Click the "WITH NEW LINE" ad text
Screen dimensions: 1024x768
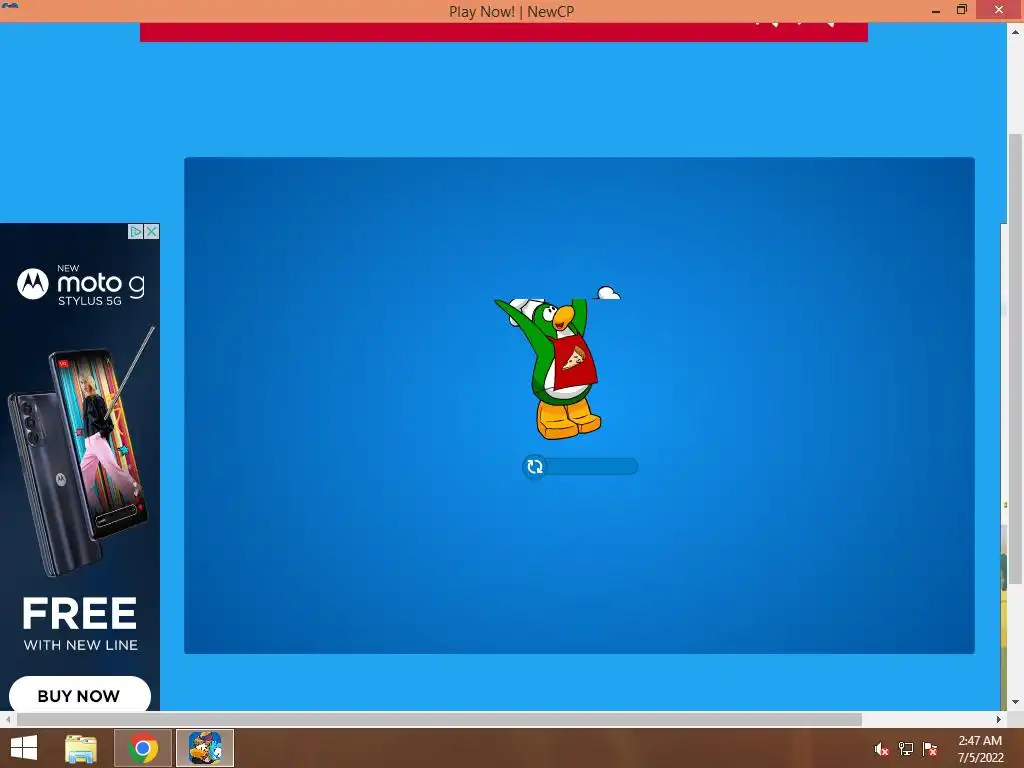pyautogui.click(x=81, y=645)
